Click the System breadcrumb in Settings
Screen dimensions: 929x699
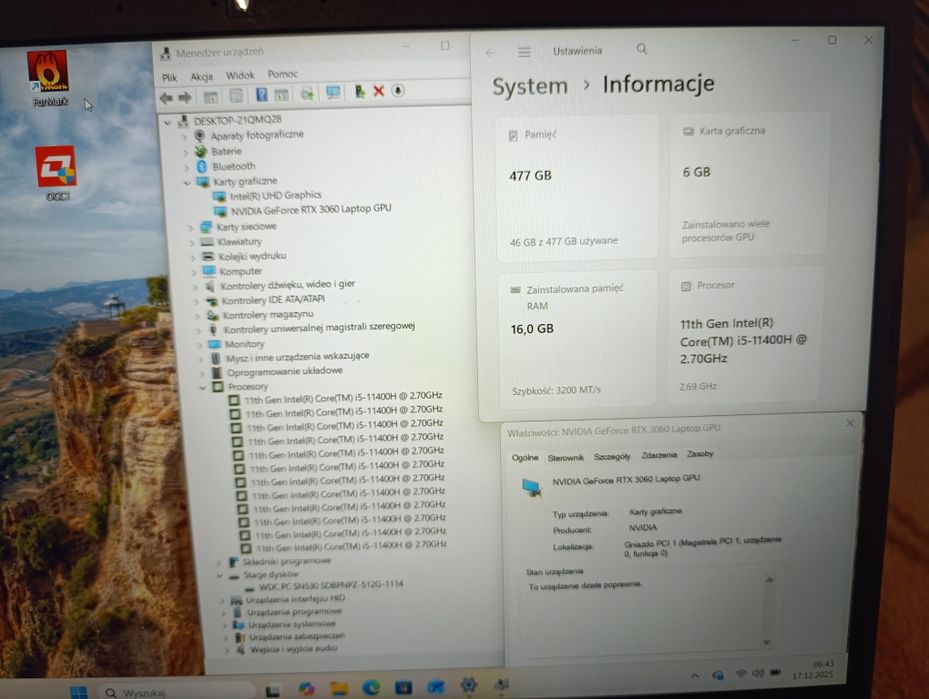(530, 86)
